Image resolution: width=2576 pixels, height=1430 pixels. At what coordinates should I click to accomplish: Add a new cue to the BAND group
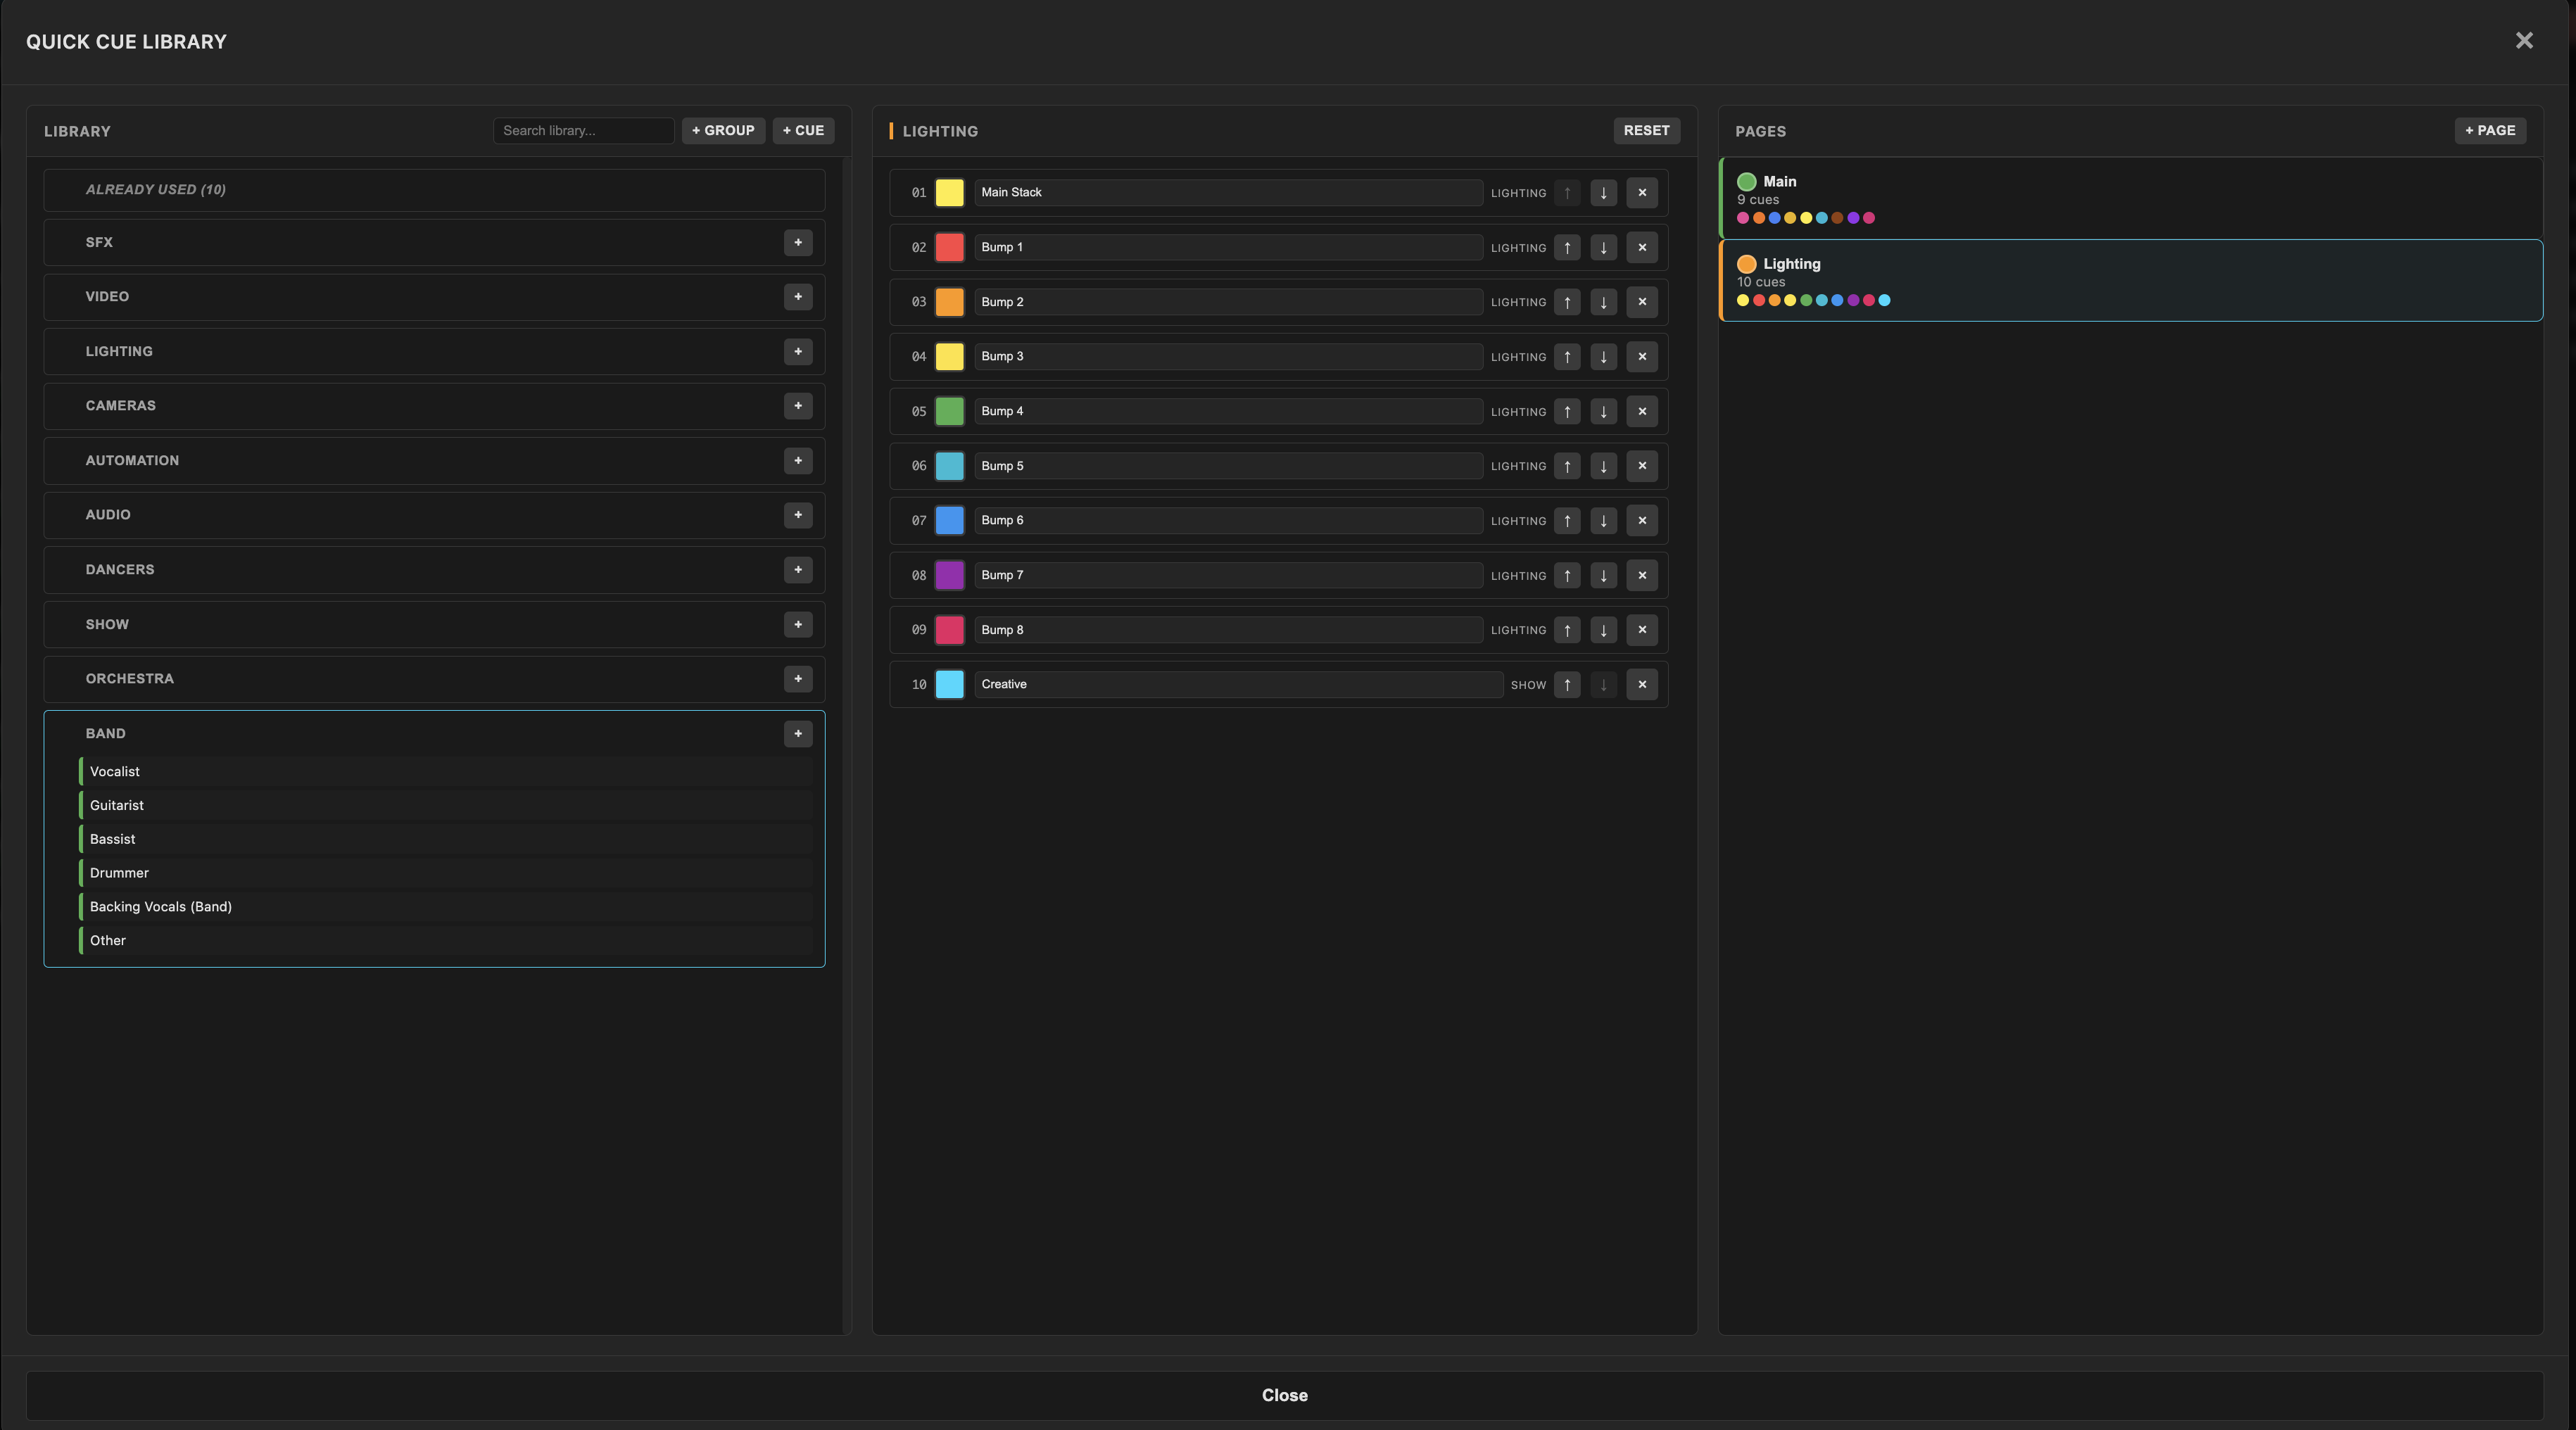[x=798, y=733]
